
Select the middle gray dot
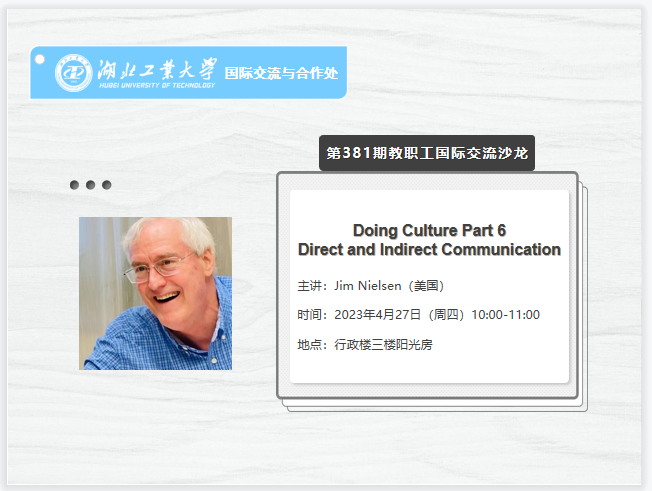91,185
